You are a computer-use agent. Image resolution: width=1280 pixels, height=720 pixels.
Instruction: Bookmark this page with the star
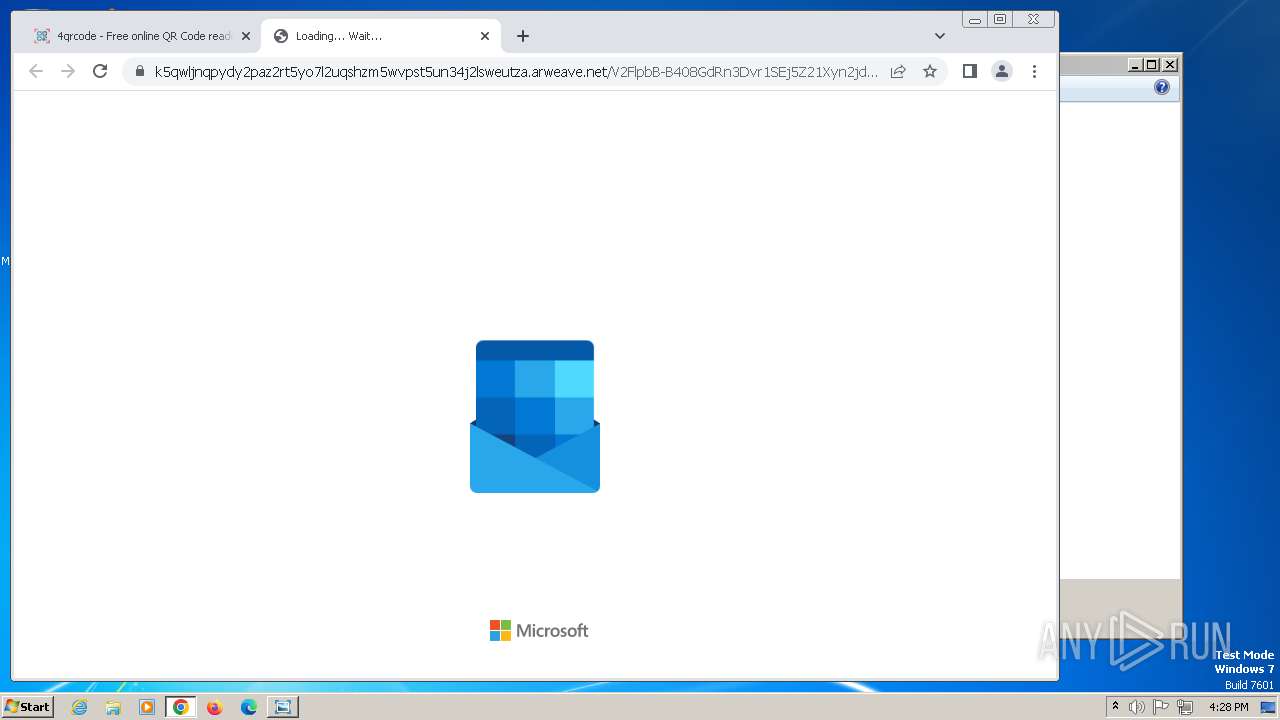point(930,71)
